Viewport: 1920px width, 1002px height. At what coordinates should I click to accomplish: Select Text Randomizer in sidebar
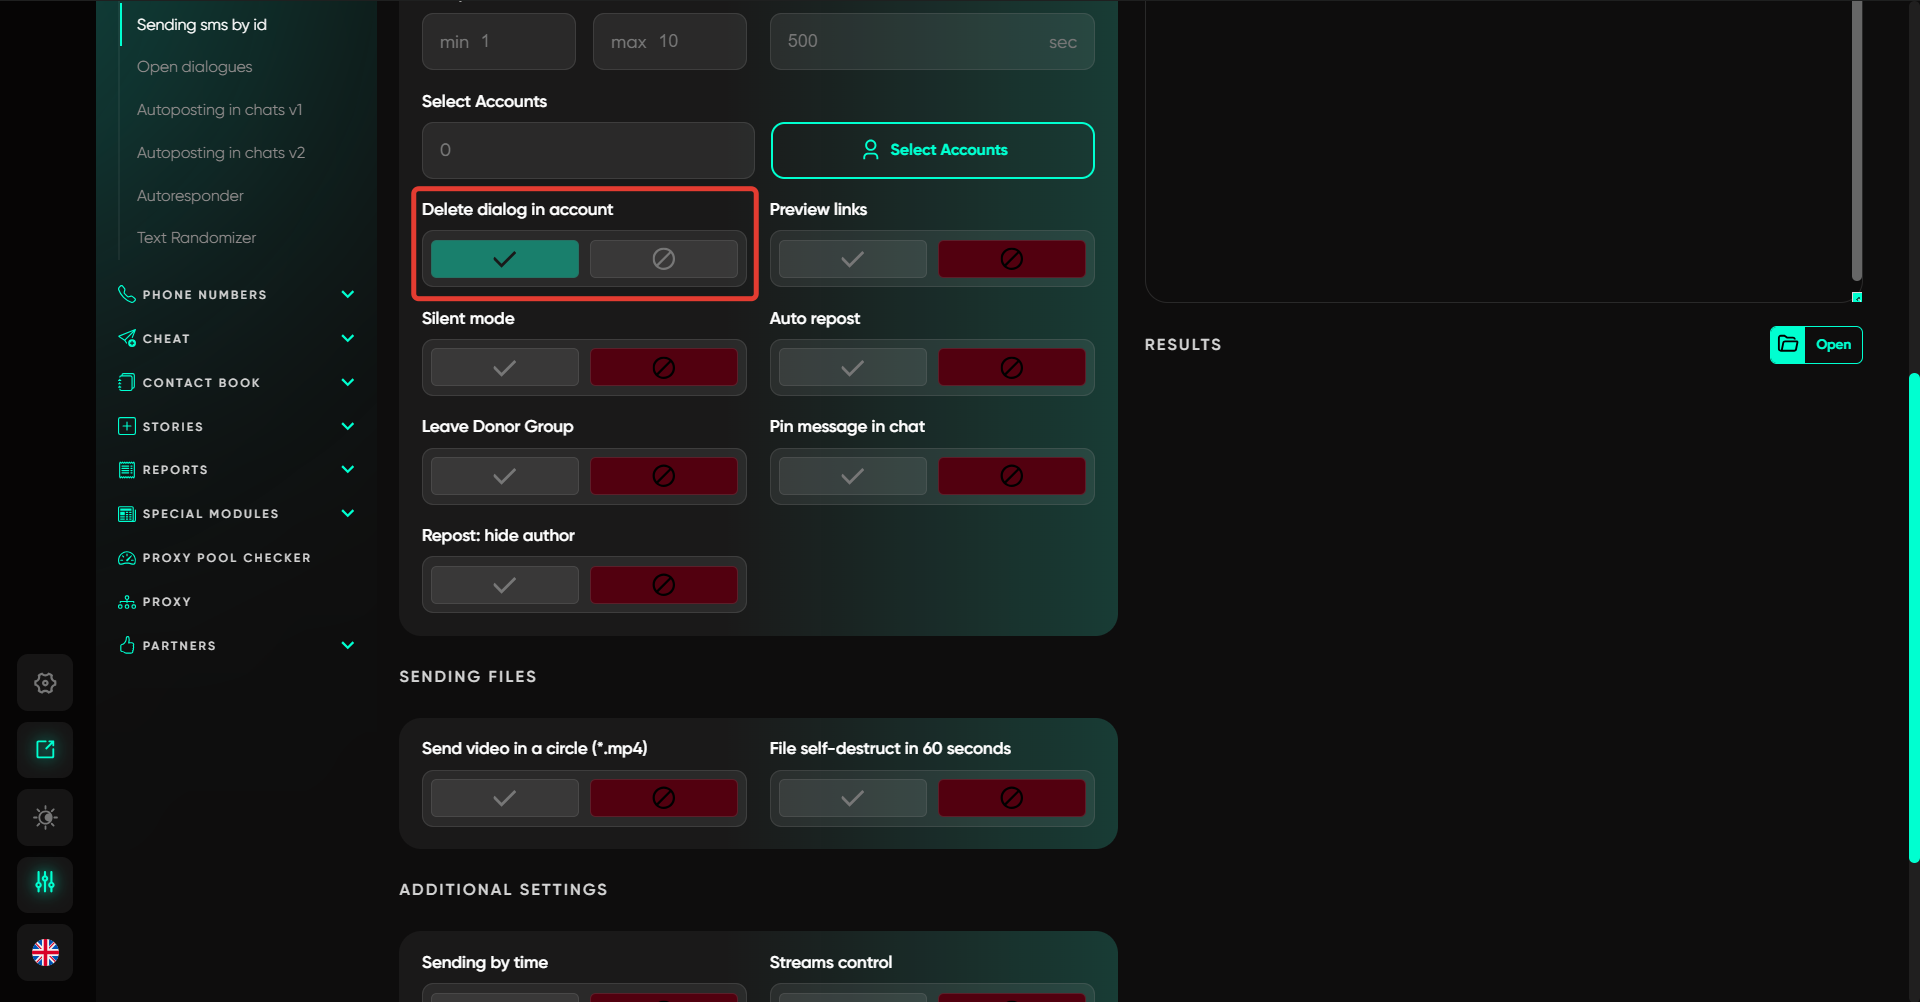196,238
